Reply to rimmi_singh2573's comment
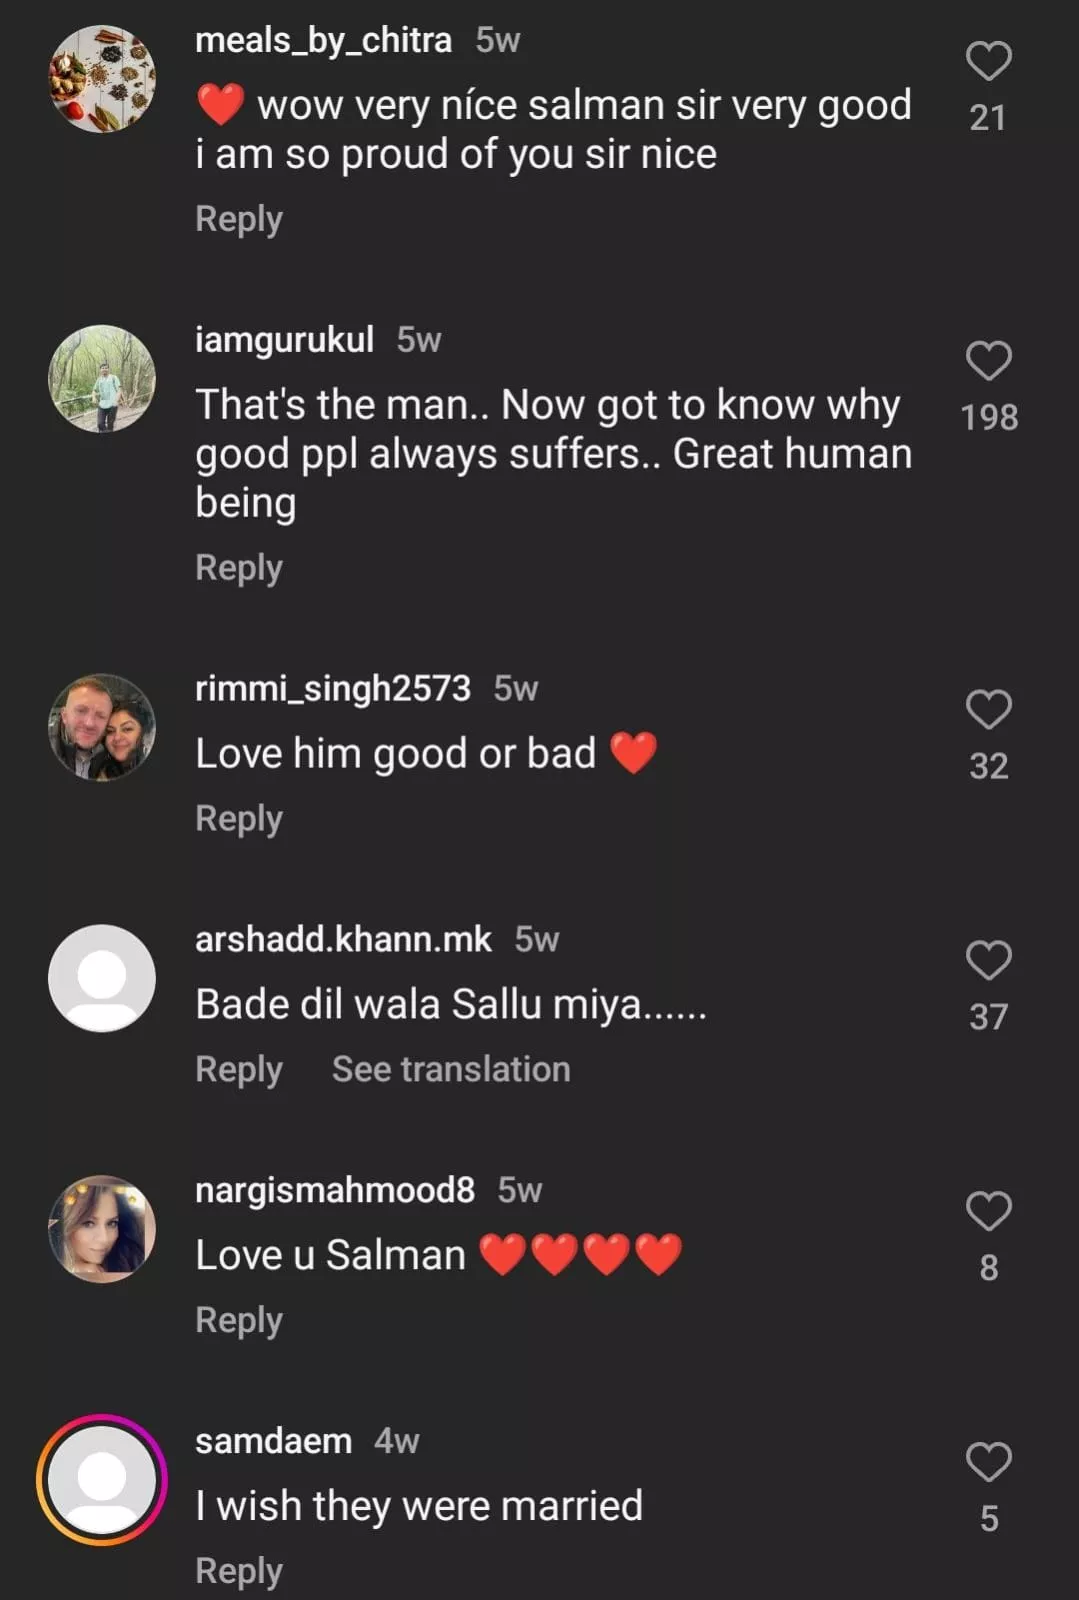Image resolution: width=1079 pixels, height=1600 pixels. pos(239,819)
